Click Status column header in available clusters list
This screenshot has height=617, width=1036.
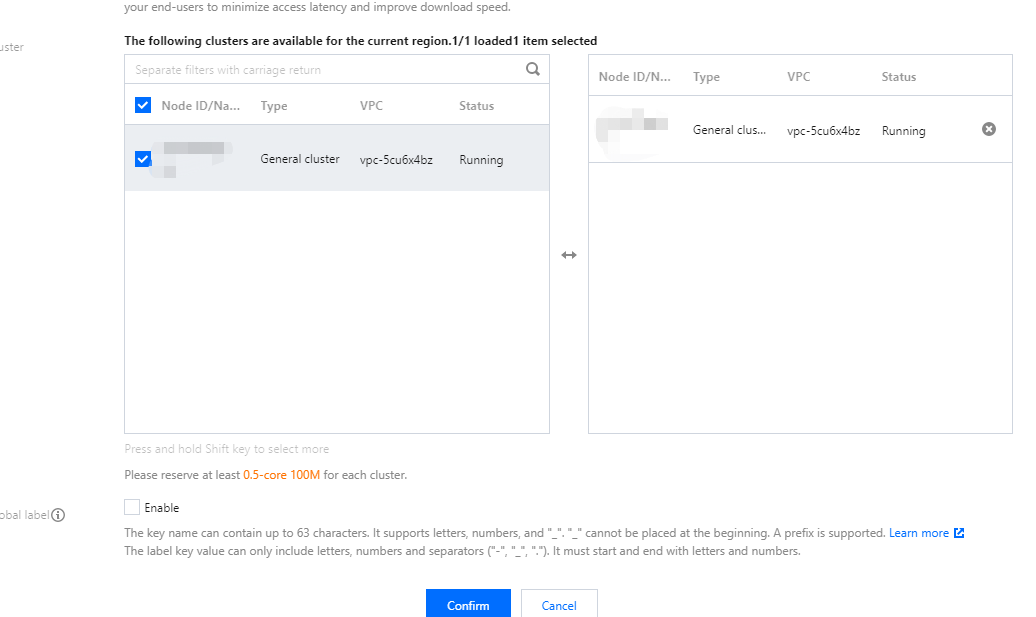476,106
